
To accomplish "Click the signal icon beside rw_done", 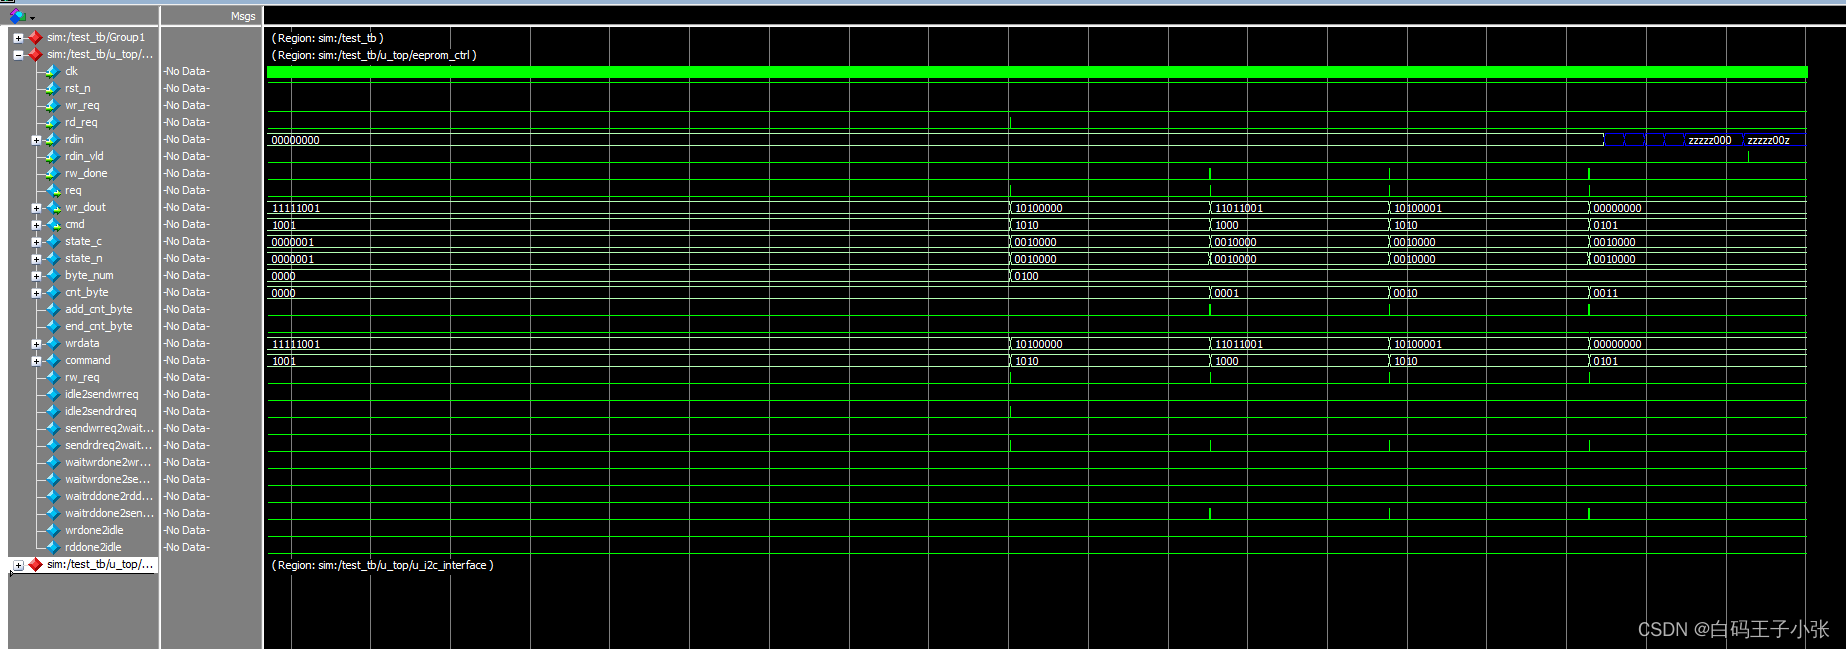I will pyautogui.click(x=52, y=173).
